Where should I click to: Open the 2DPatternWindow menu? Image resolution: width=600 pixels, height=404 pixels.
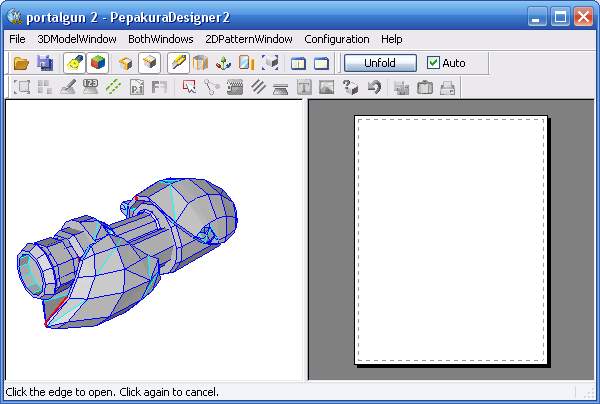click(x=249, y=39)
